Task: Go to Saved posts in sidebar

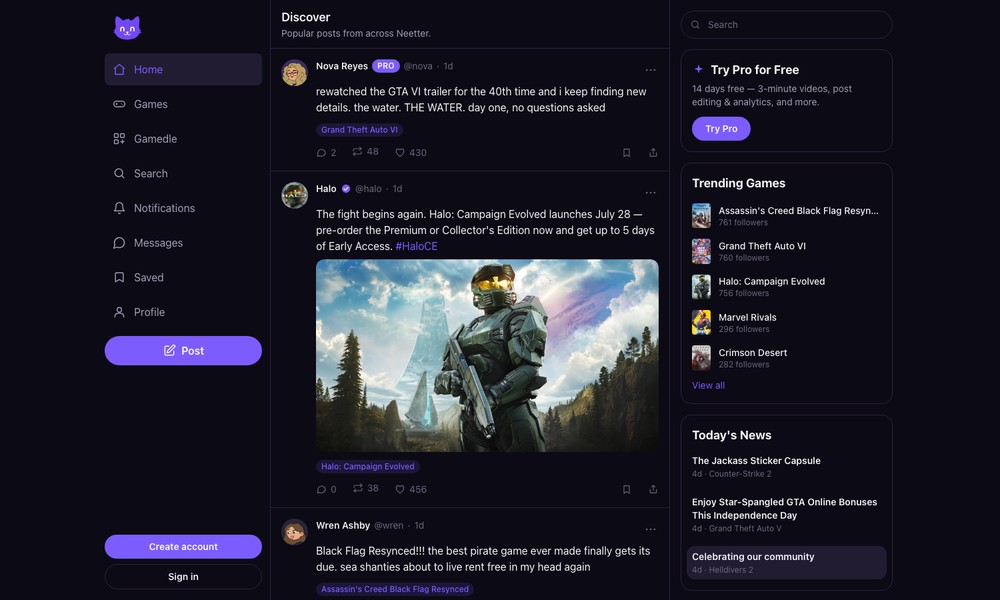Action: coord(183,277)
